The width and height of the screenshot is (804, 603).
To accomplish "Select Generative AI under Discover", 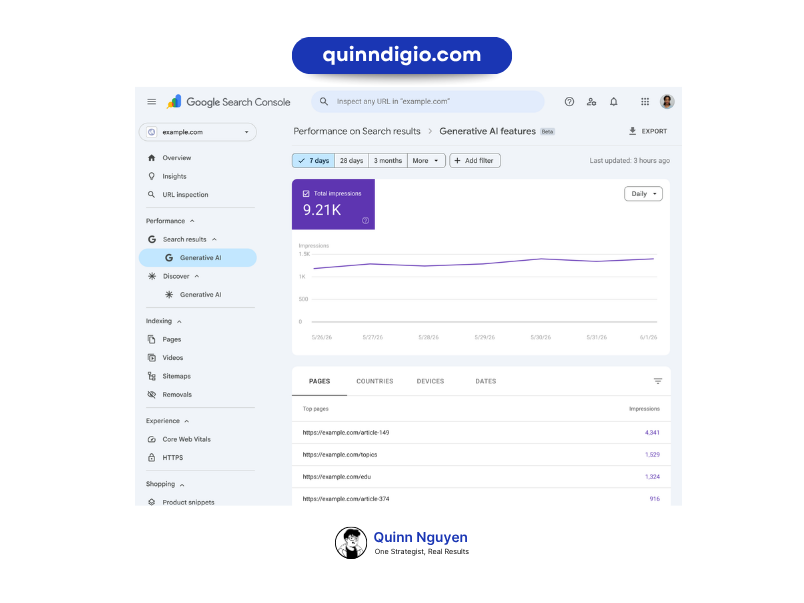I will pos(197,295).
